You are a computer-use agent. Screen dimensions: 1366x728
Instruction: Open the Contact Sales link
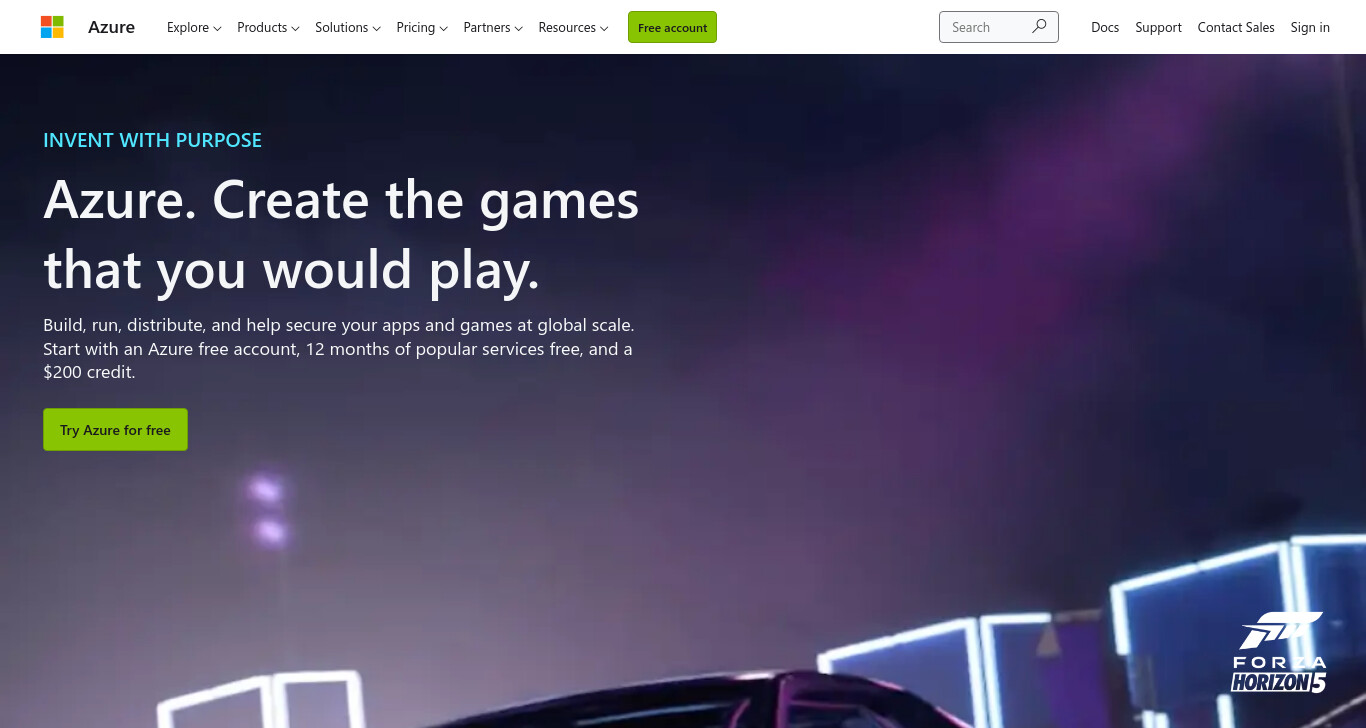1236,27
